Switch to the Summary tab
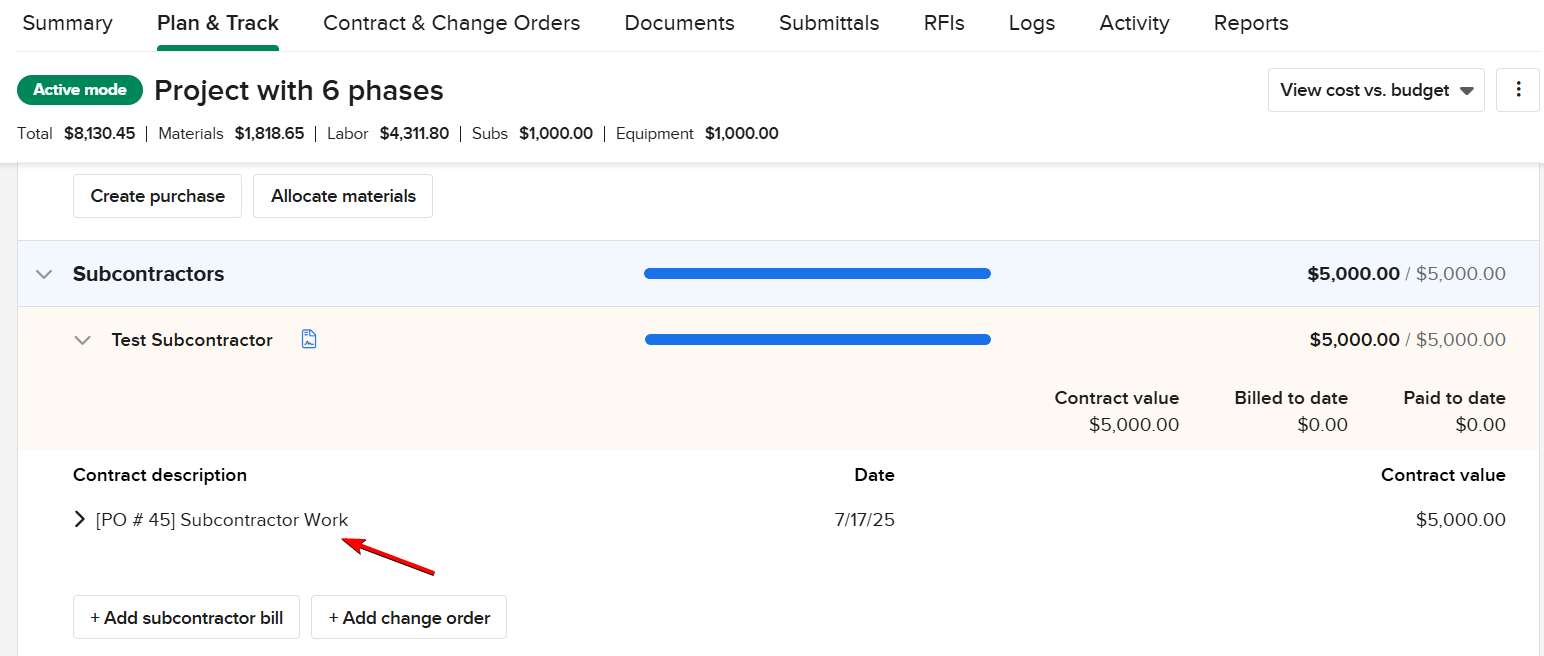1544x656 pixels. pos(68,23)
